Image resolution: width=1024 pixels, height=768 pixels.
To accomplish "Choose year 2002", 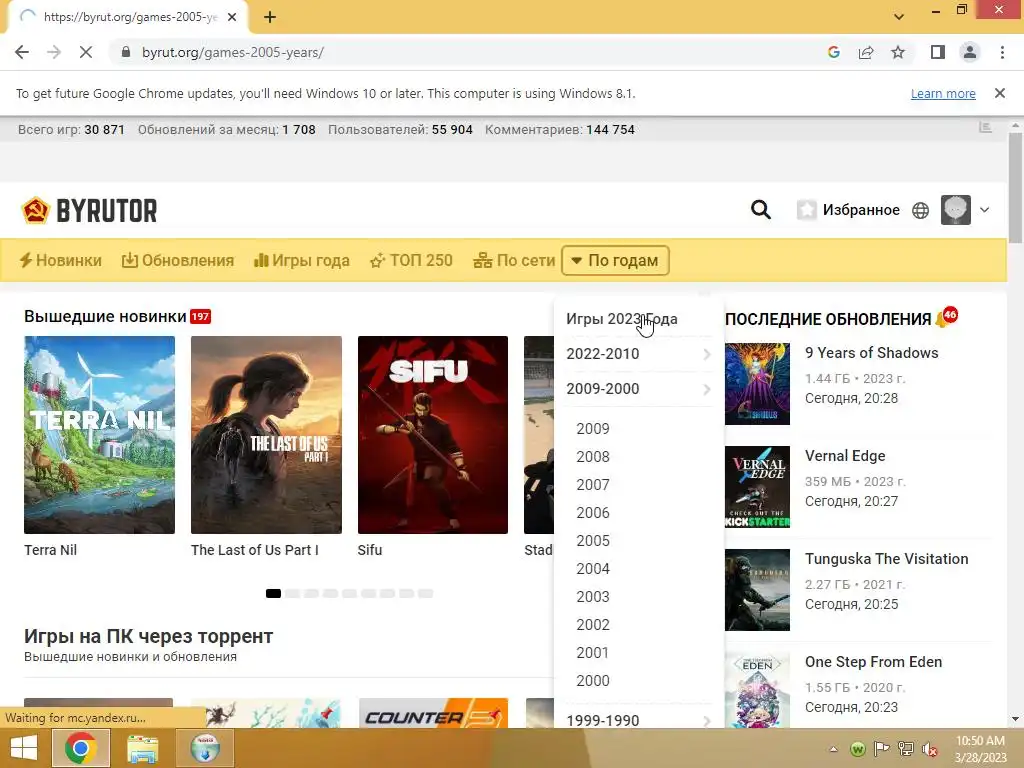I will point(593,625).
